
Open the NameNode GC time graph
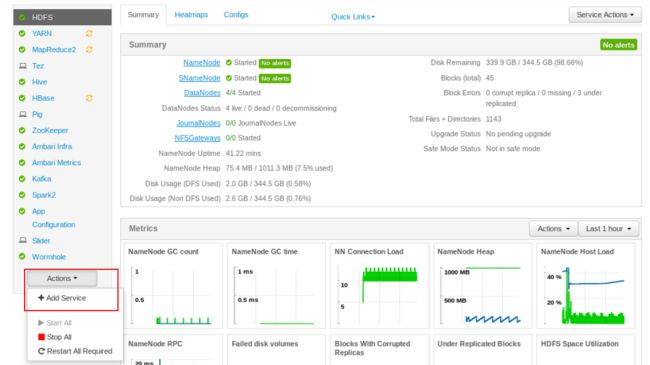[x=276, y=286]
